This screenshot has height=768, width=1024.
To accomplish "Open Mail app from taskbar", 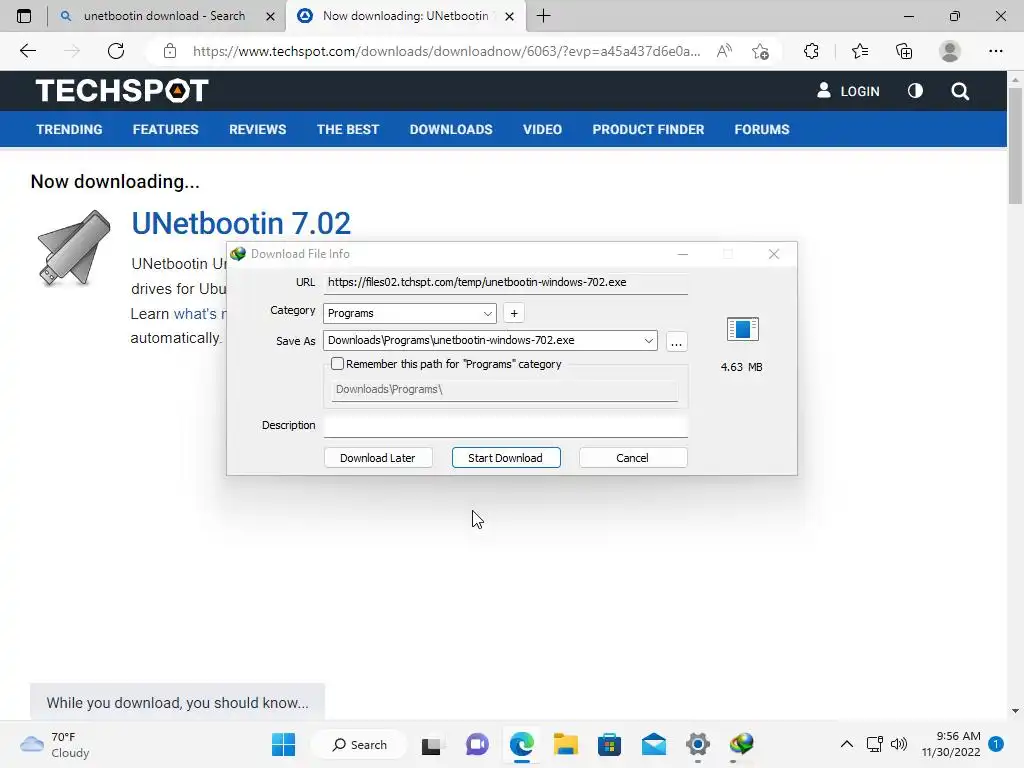I will tap(654, 744).
